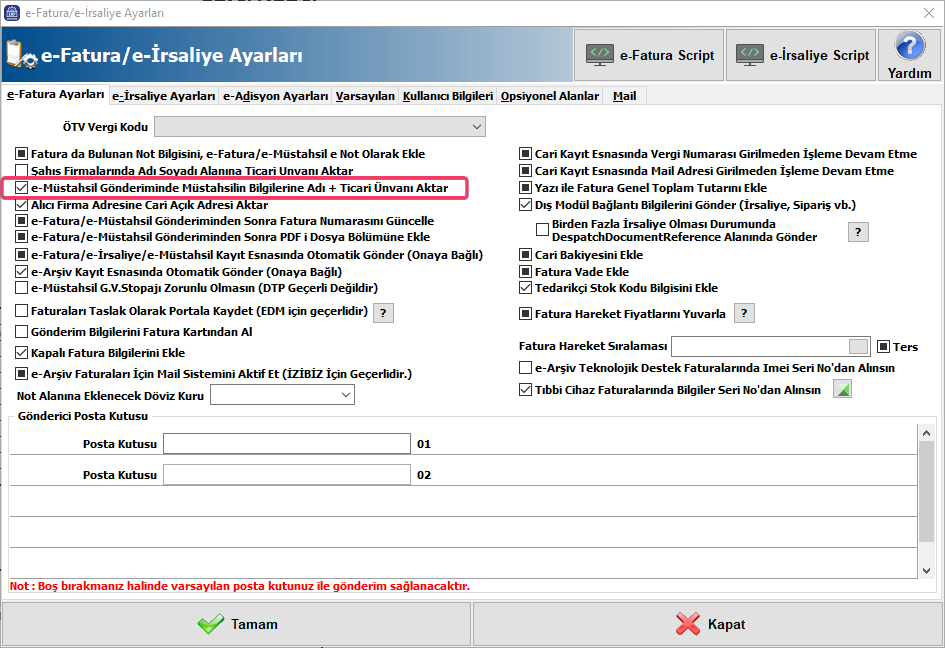The height and width of the screenshot is (648, 945).
Task: Click the browse button in Fatura Hareket Sıralaması
Action: coord(858,346)
